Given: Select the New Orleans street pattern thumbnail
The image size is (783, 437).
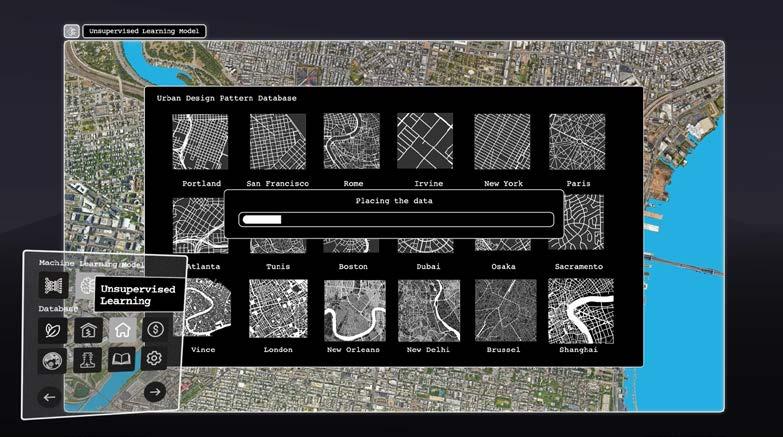Looking at the screenshot, I should pos(355,311).
